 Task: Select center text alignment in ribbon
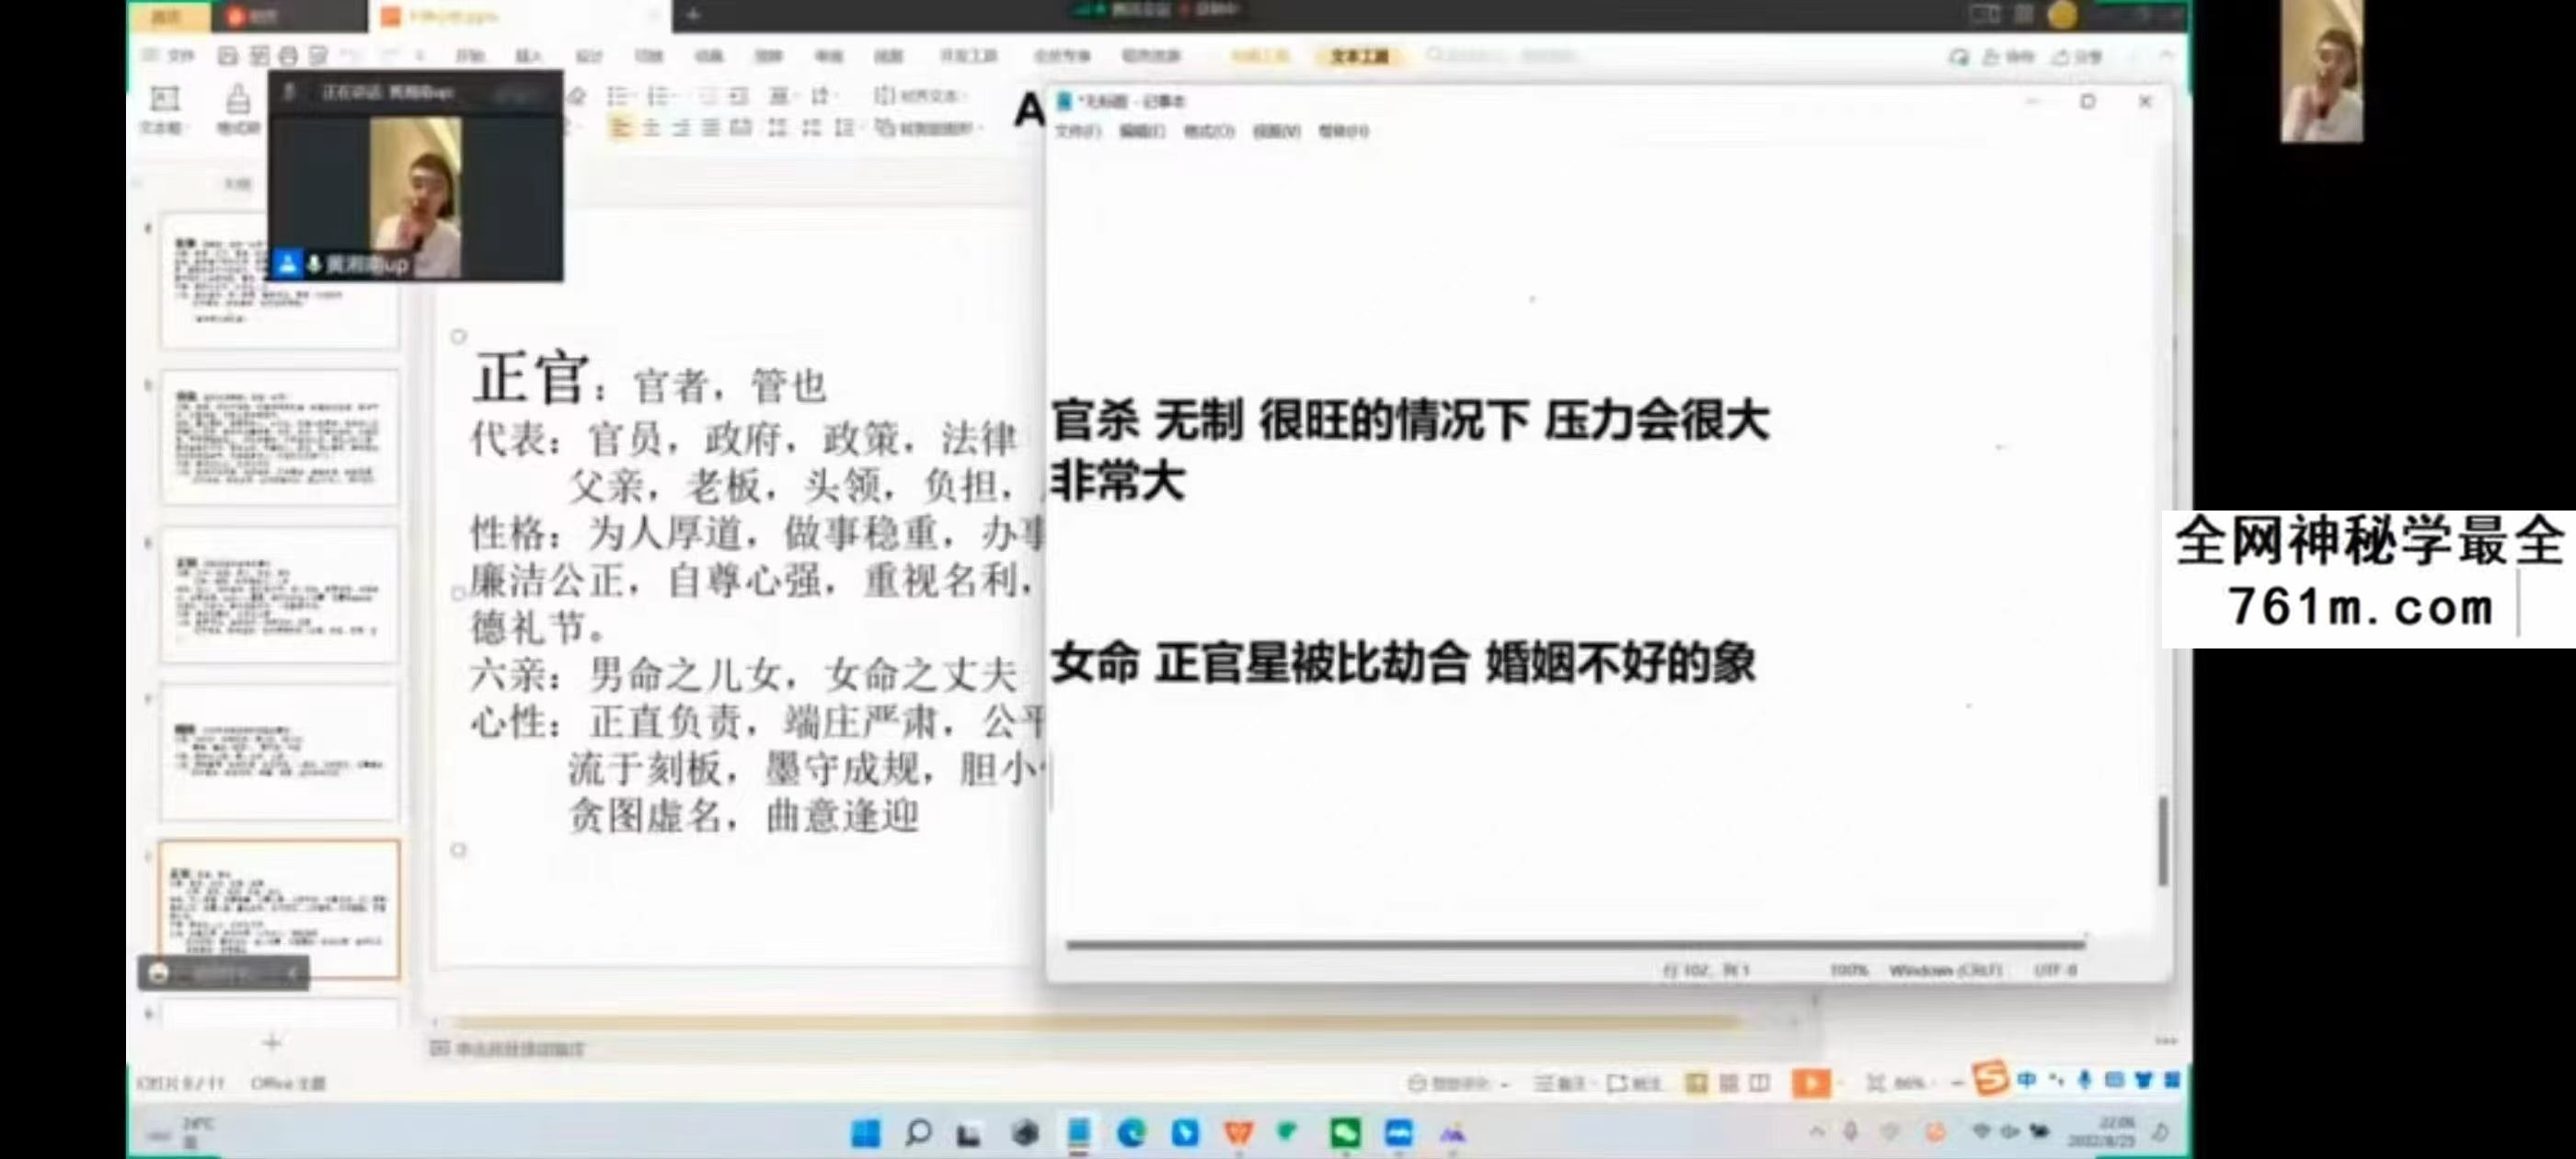point(651,128)
